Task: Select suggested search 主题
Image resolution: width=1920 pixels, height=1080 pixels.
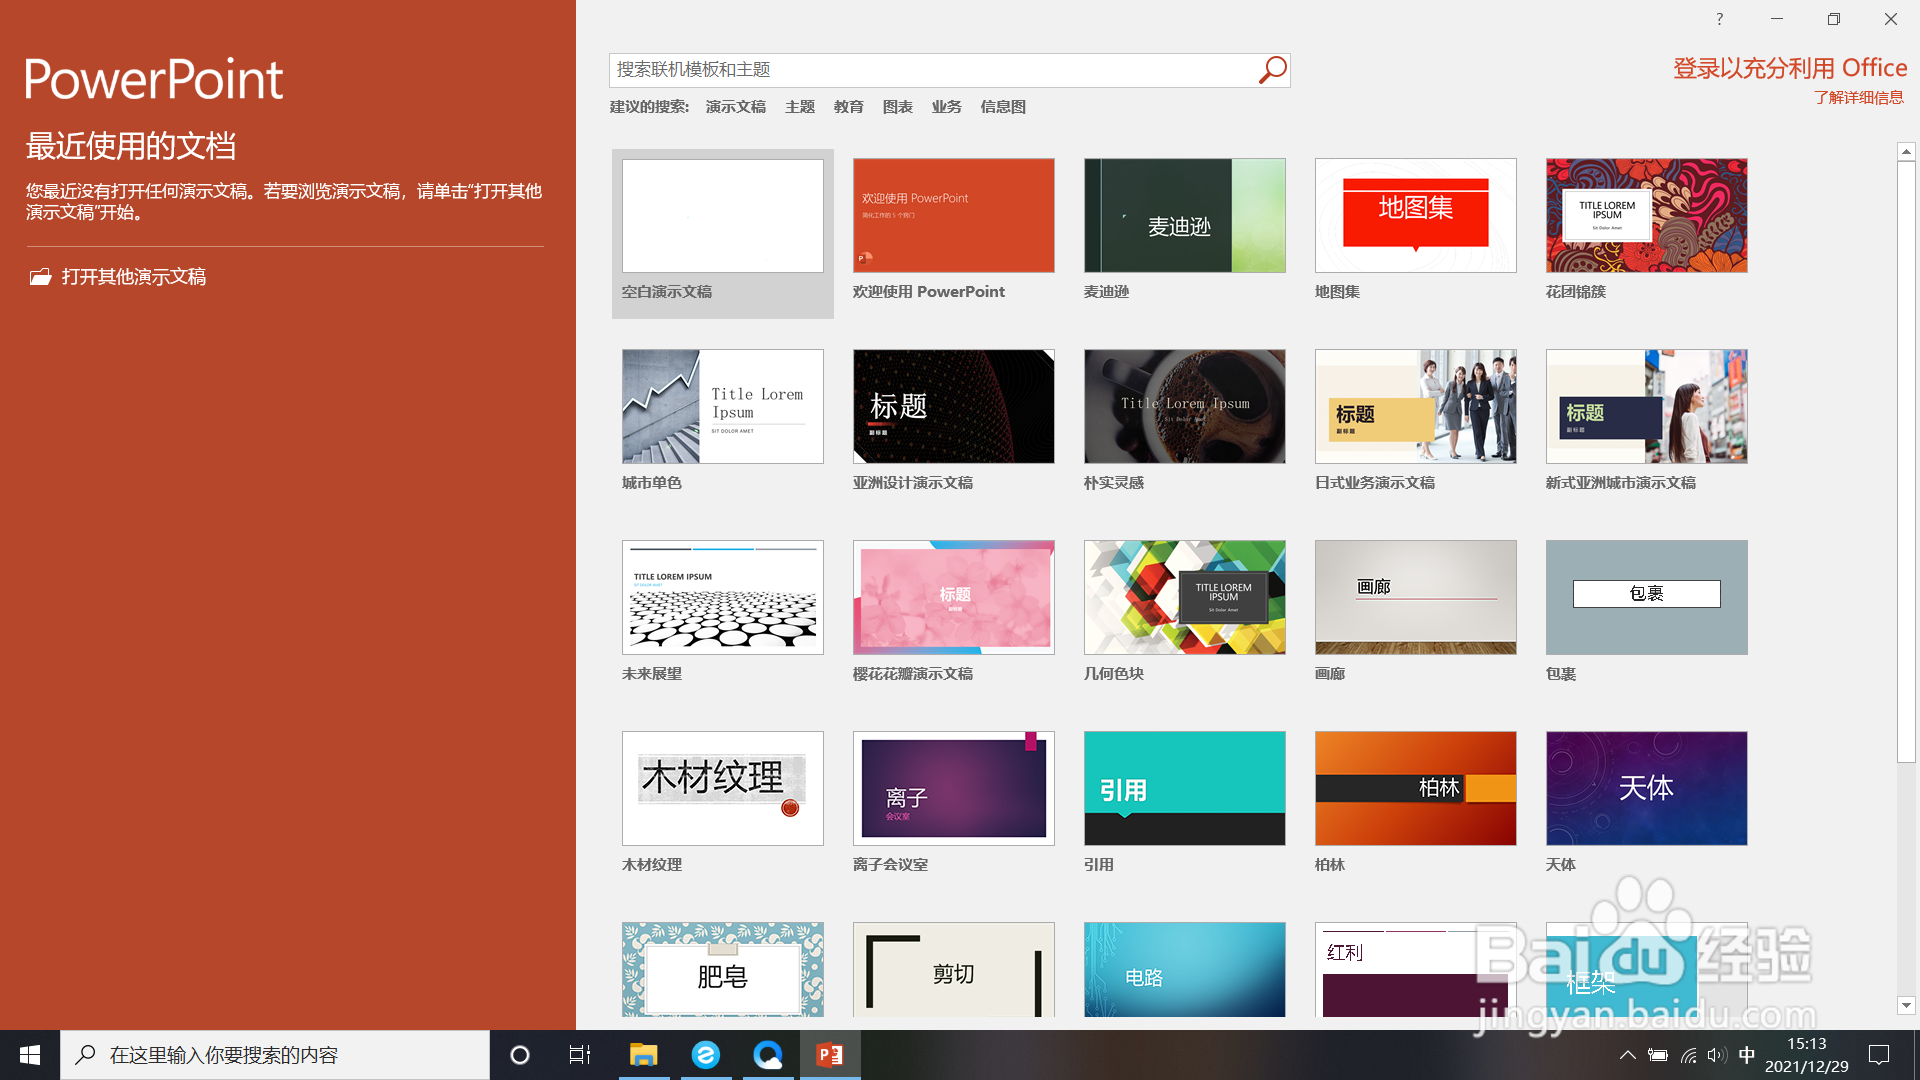Action: click(800, 107)
